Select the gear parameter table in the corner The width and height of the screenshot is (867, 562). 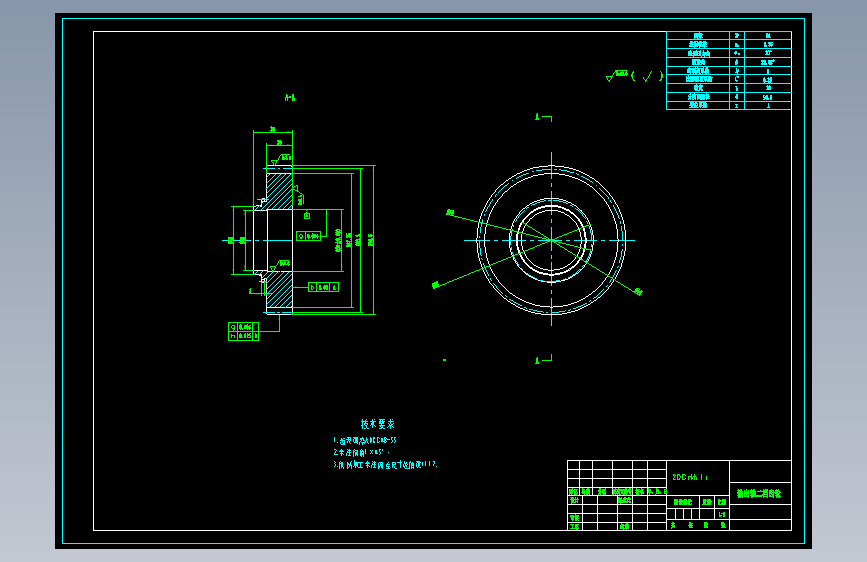point(729,70)
